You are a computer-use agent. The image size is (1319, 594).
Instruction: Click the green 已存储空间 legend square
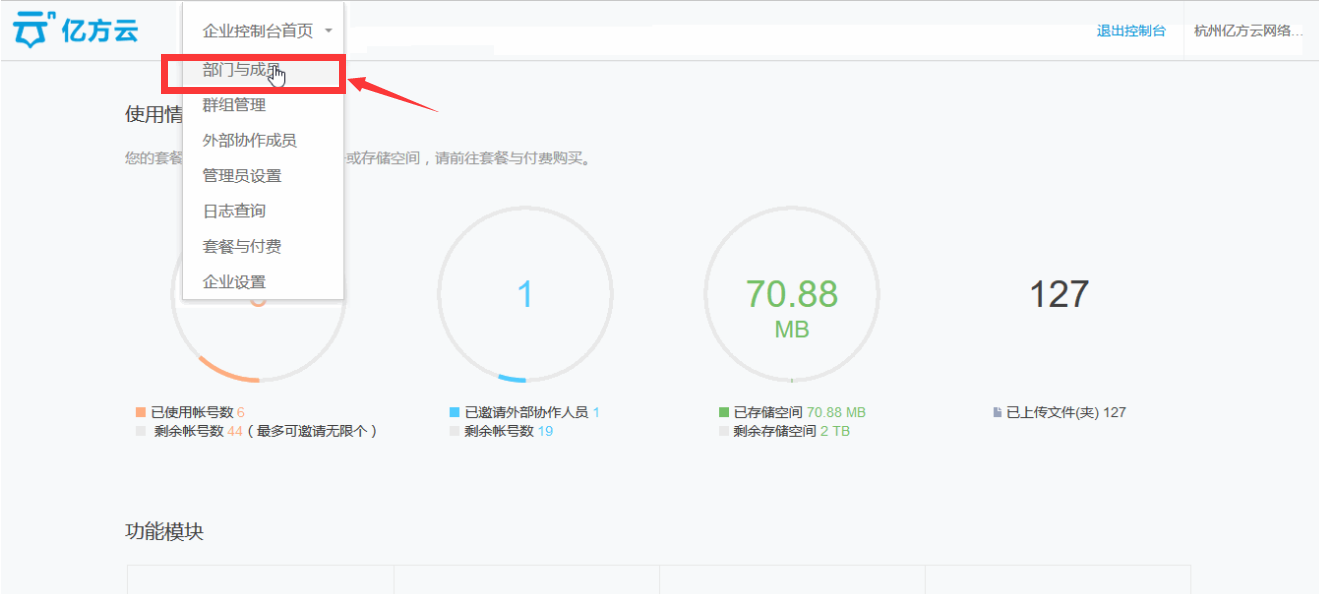click(724, 412)
